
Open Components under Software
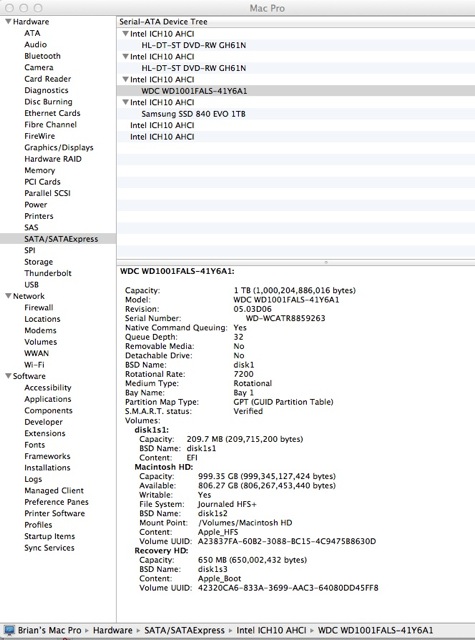click(x=48, y=410)
